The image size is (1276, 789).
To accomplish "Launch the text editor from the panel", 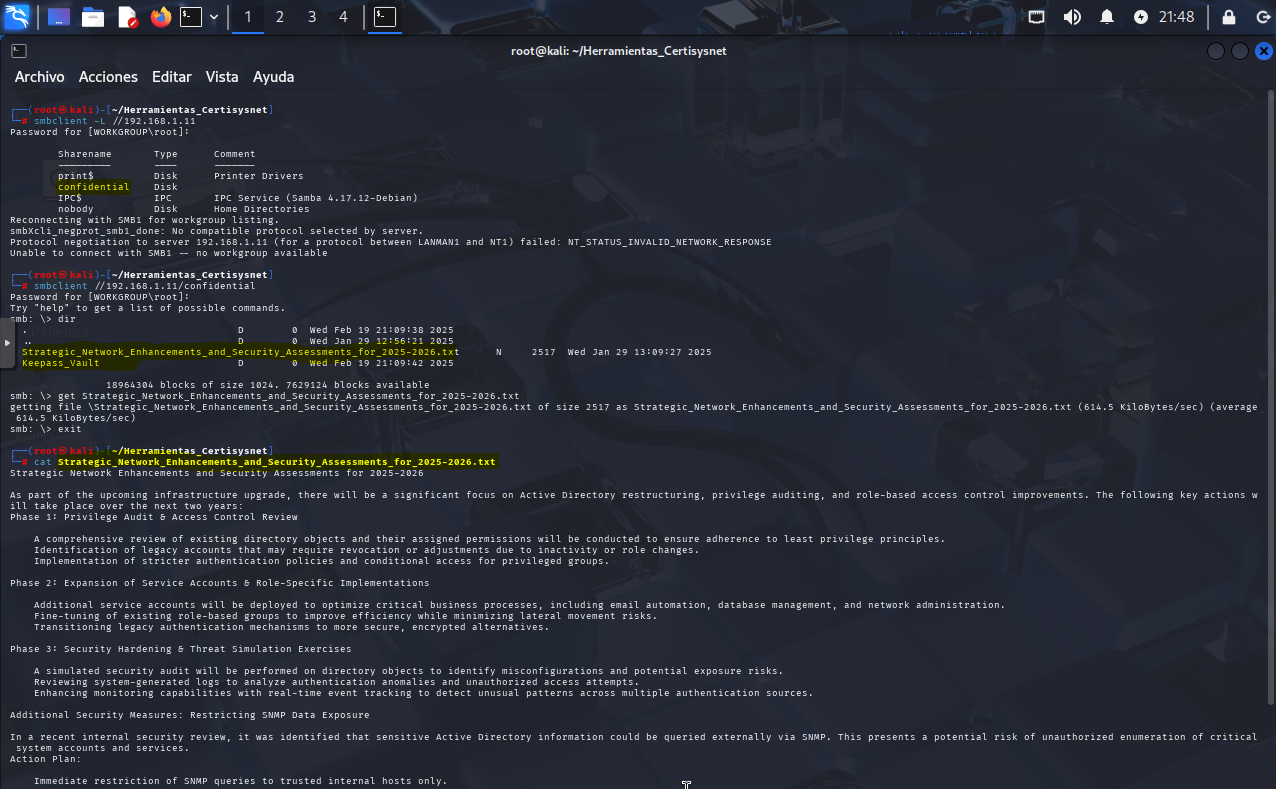I will pos(127,17).
